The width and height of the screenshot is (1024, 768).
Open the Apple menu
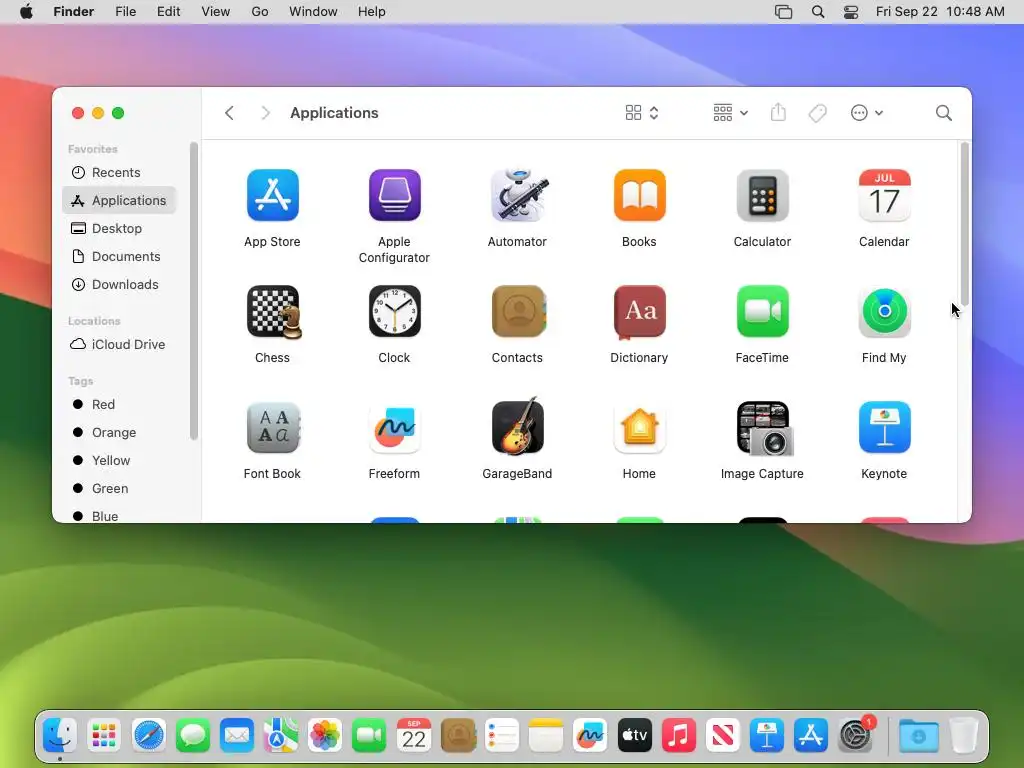(x=26, y=12)
